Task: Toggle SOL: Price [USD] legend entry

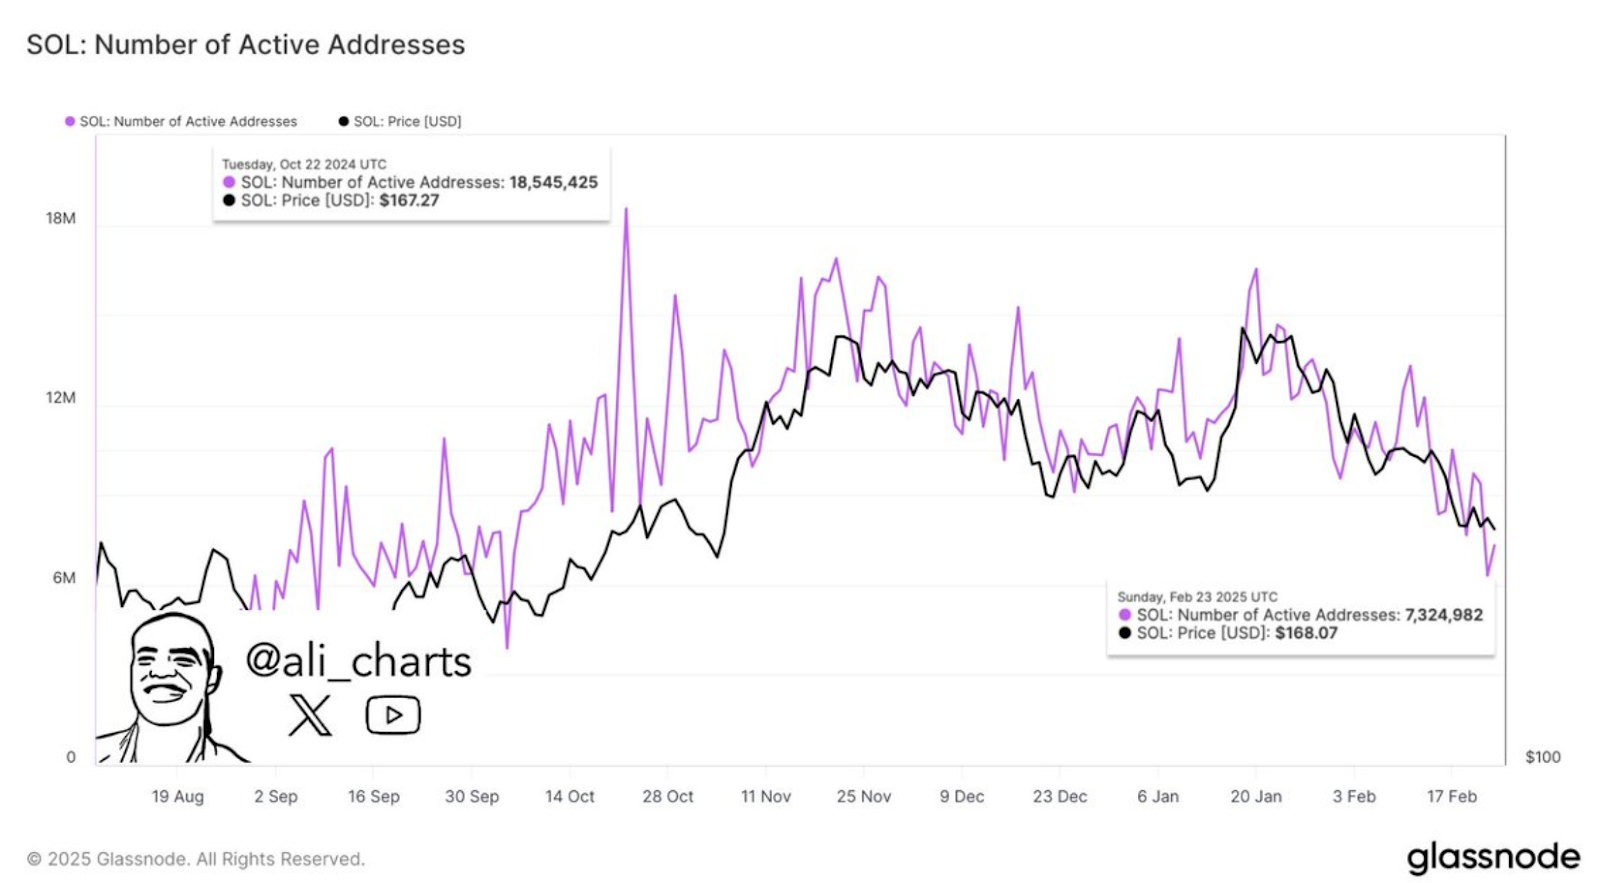Action: pos(400,121)
